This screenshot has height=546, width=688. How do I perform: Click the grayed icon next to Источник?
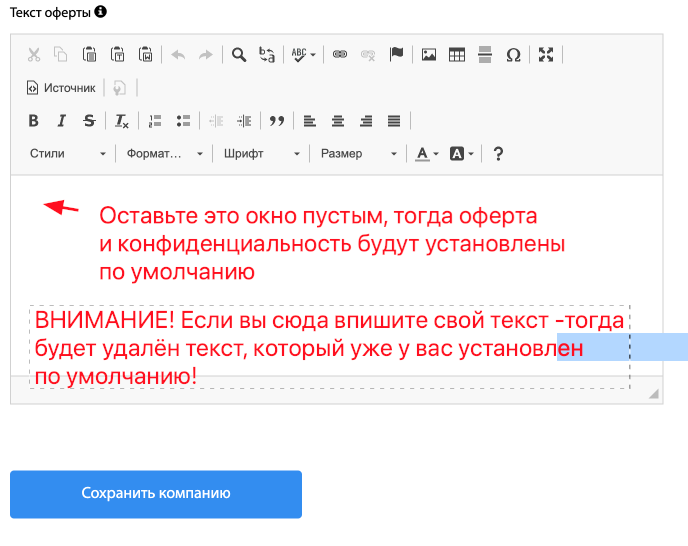point(119,88)
